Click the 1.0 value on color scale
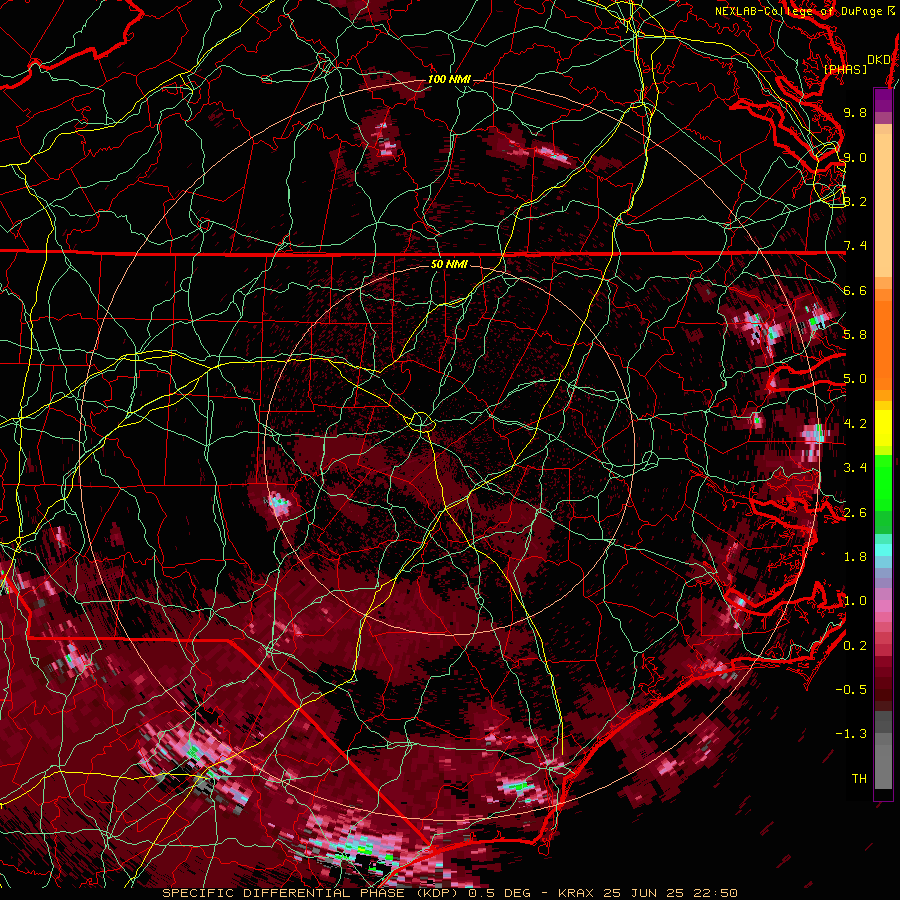This screenshot has width=900, height=900. coord(855,601)
